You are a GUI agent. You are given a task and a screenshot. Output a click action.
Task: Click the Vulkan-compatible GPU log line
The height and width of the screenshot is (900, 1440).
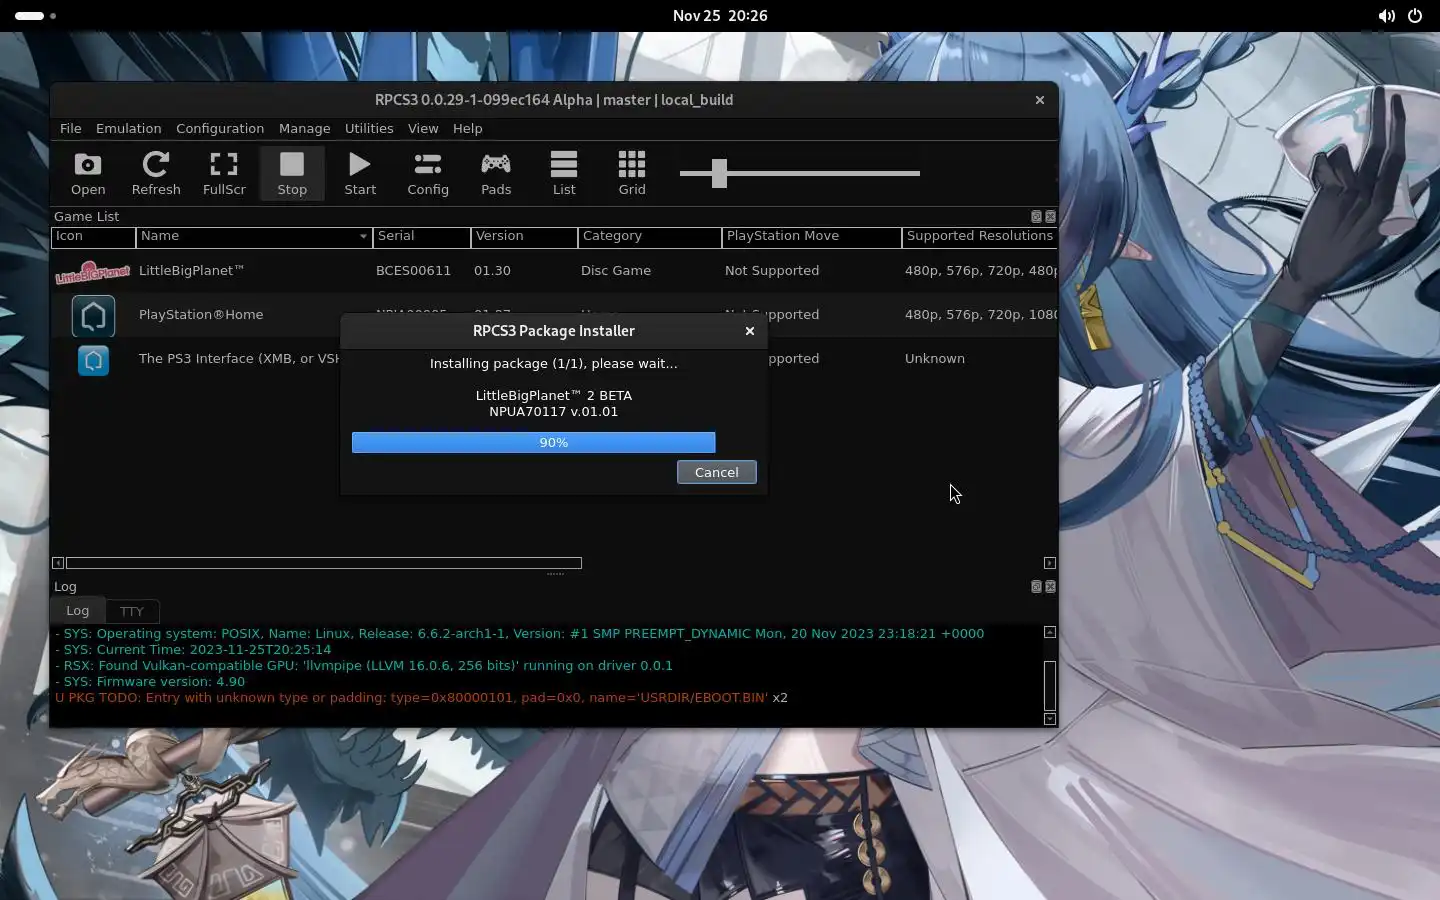[364, 666]
